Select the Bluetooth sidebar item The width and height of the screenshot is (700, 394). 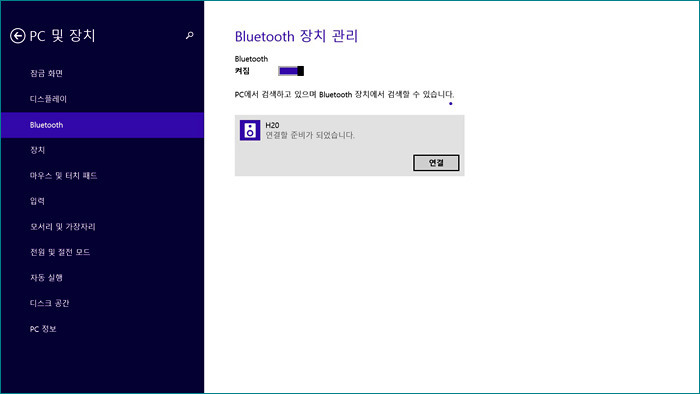click(x=102, y=125)
